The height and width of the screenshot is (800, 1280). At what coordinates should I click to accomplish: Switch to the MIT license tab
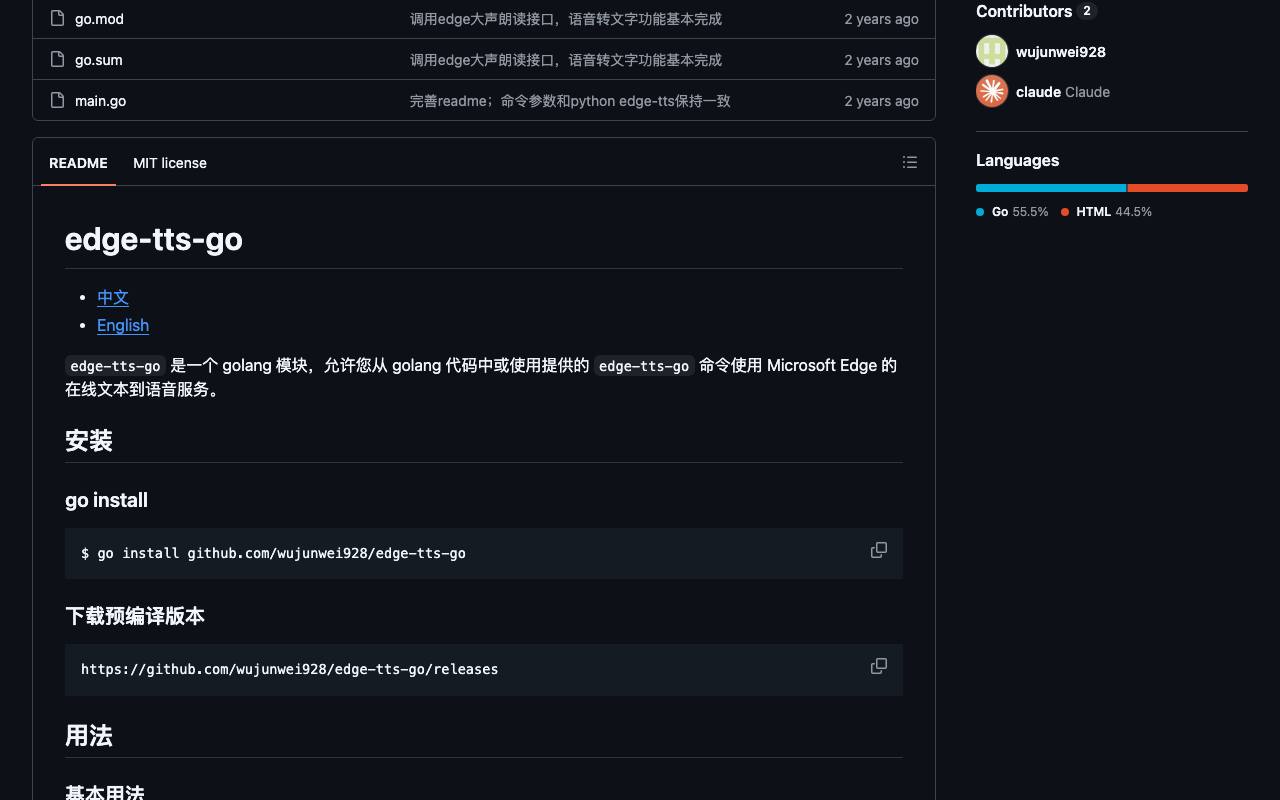click(x=170, y=163)
